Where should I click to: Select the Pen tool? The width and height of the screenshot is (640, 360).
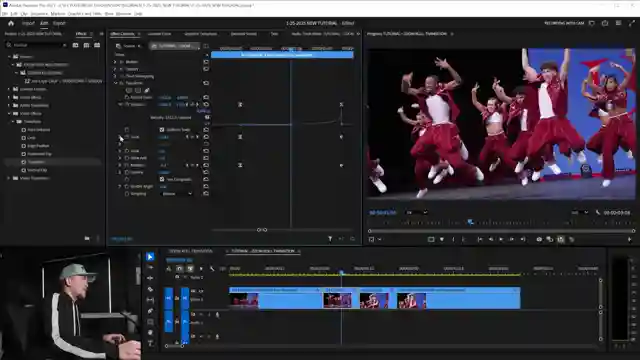(x=150, y=311)
